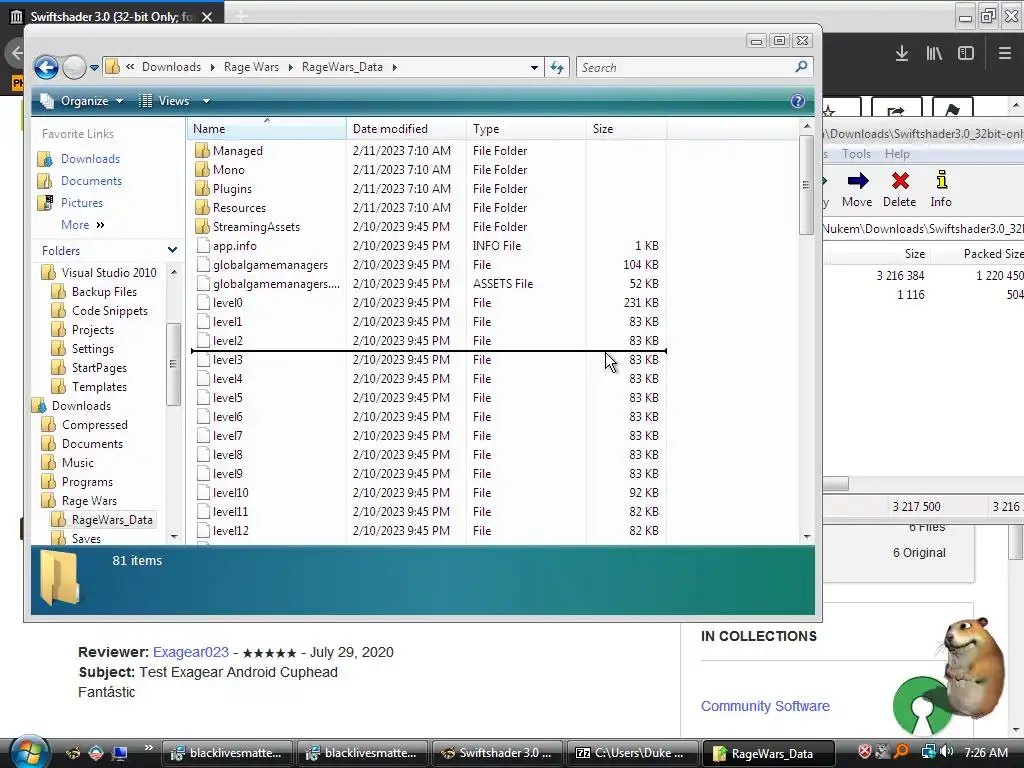Select Templates folder in tree
The width and height of the screenshot is (1024, 768).
tap(99, 387)
